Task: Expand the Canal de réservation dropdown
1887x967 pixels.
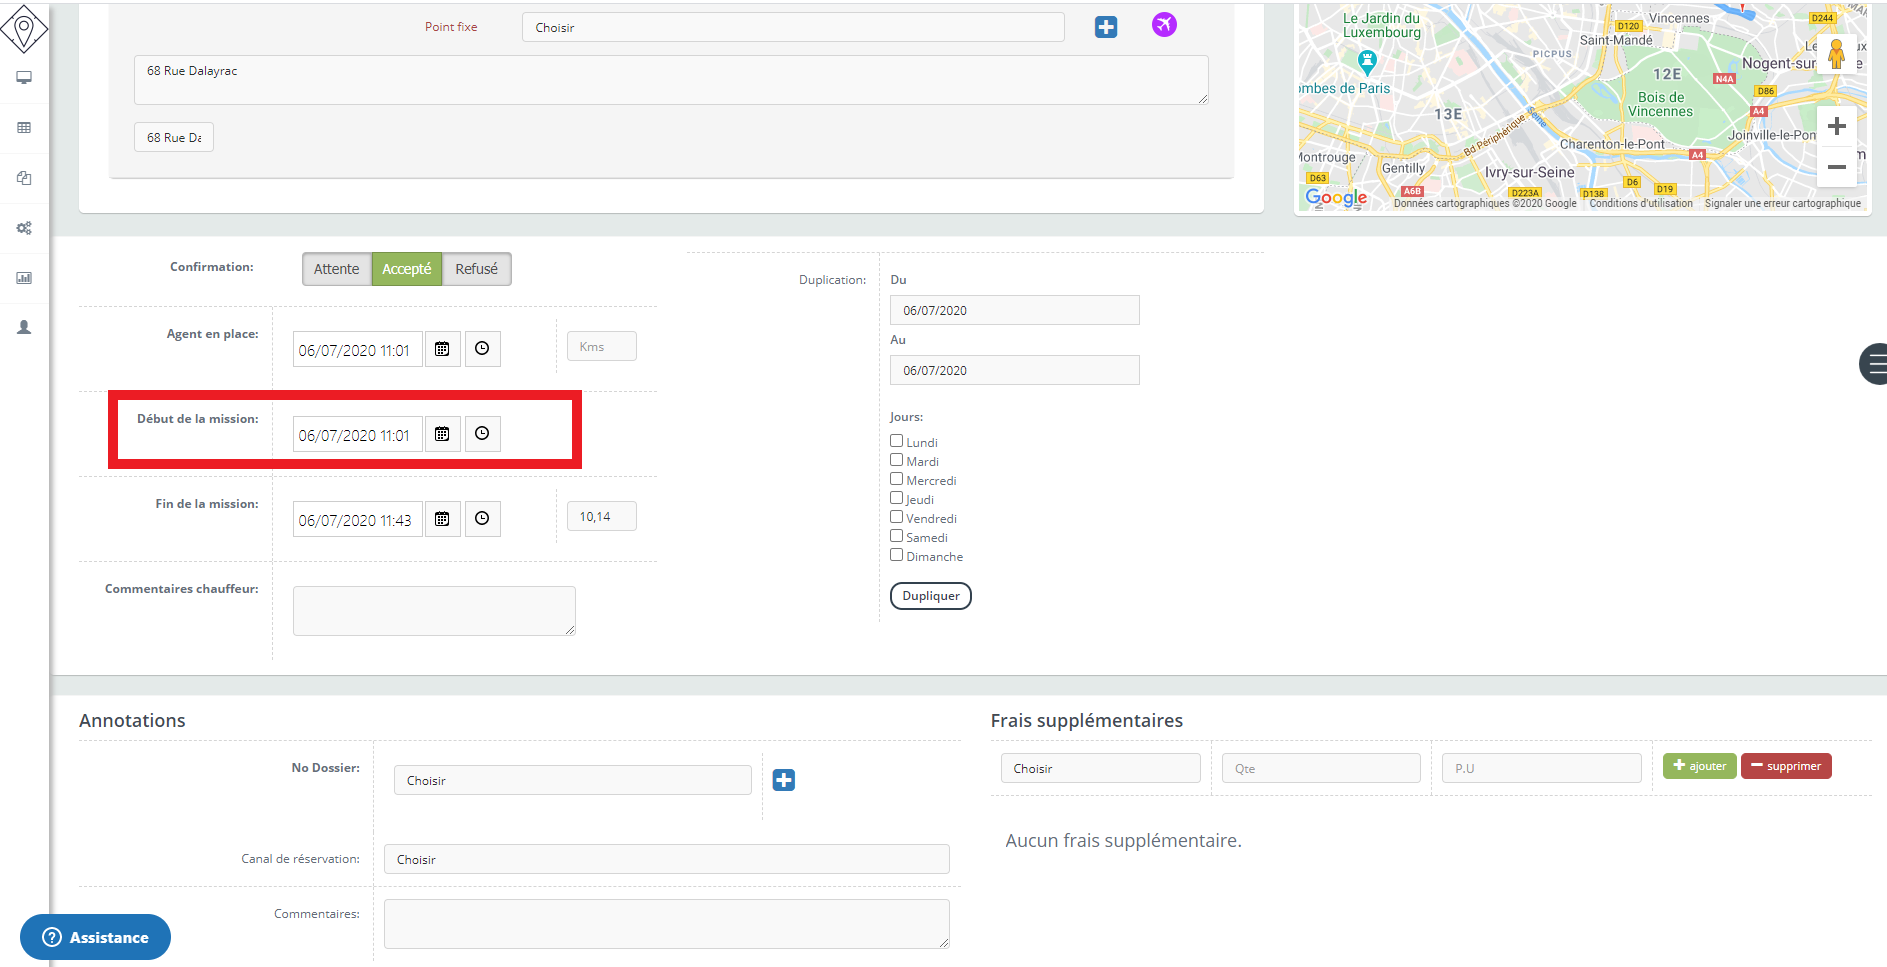Action: pyautogui.click(x=666, y=859)
